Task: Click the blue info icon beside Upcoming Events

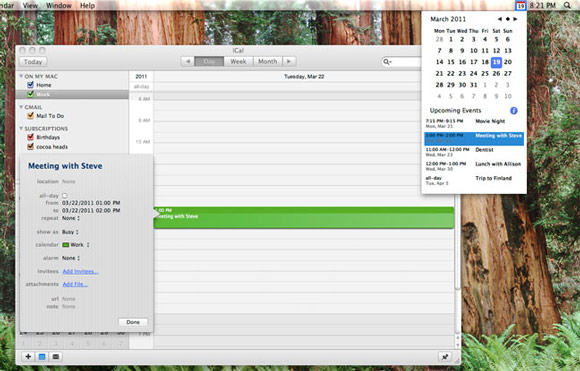Action: (513, 111)
